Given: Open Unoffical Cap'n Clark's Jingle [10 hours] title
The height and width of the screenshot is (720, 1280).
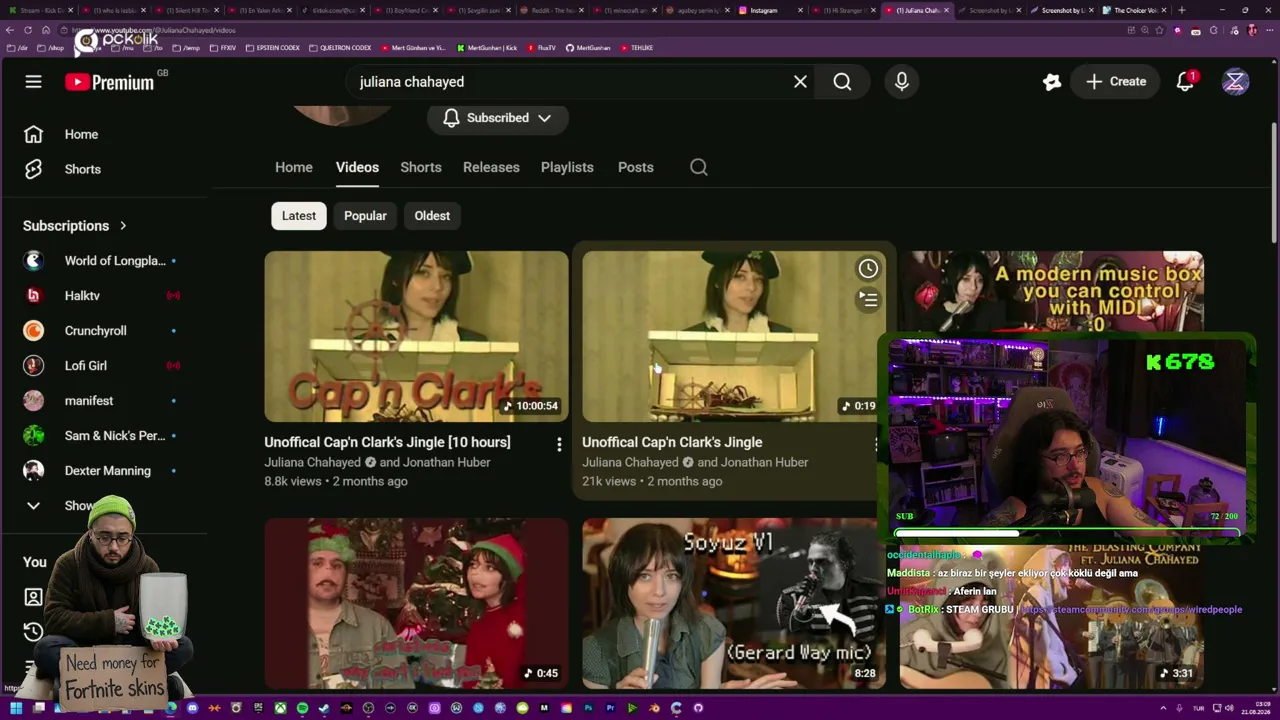Looking at the screenshot, I should (387, 442).
